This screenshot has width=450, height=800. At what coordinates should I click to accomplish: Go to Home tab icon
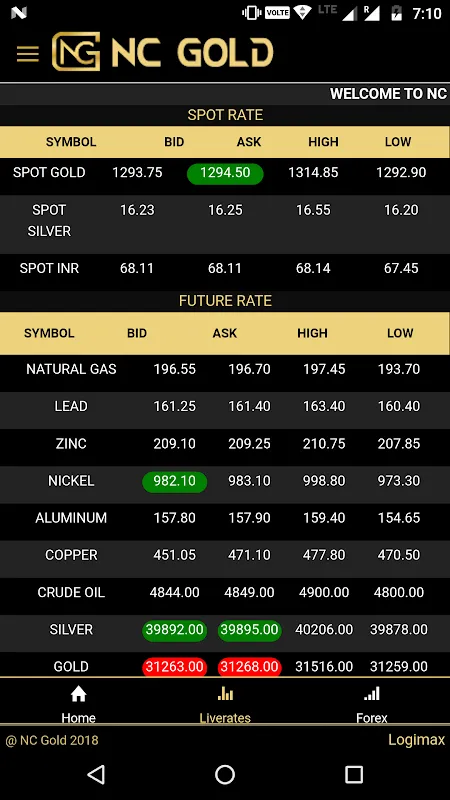coord(79,693)
